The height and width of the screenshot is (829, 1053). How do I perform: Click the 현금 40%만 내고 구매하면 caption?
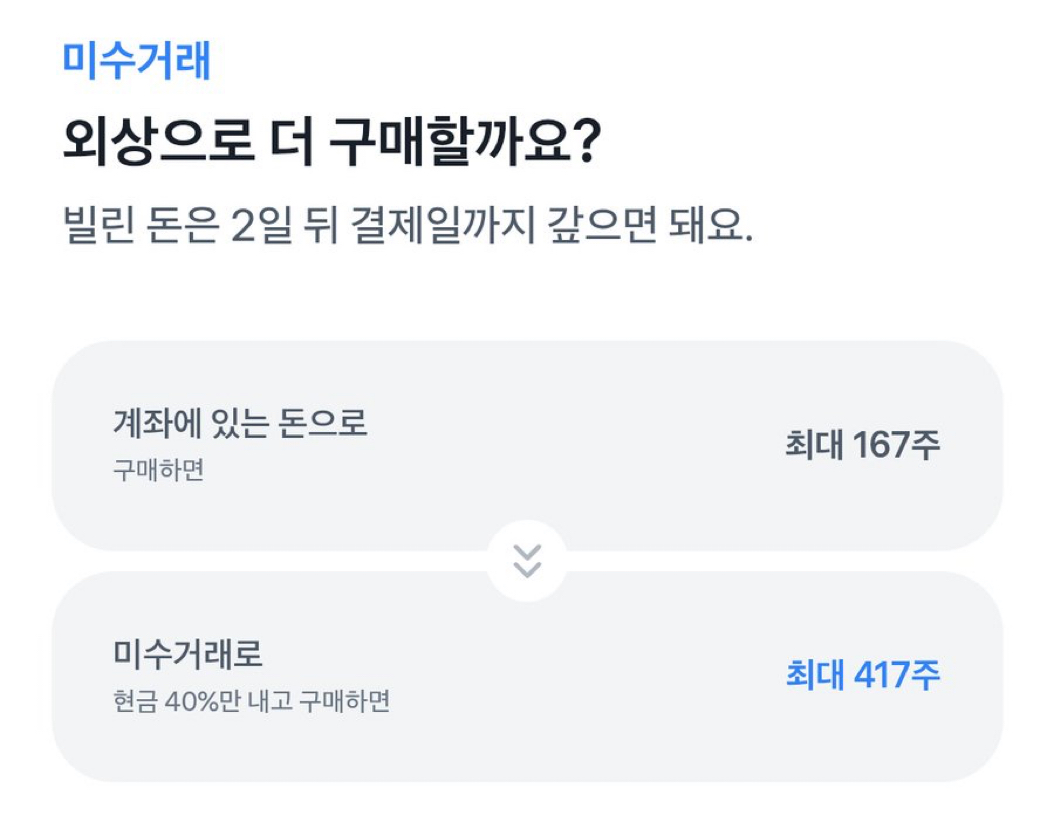[251, 702]
